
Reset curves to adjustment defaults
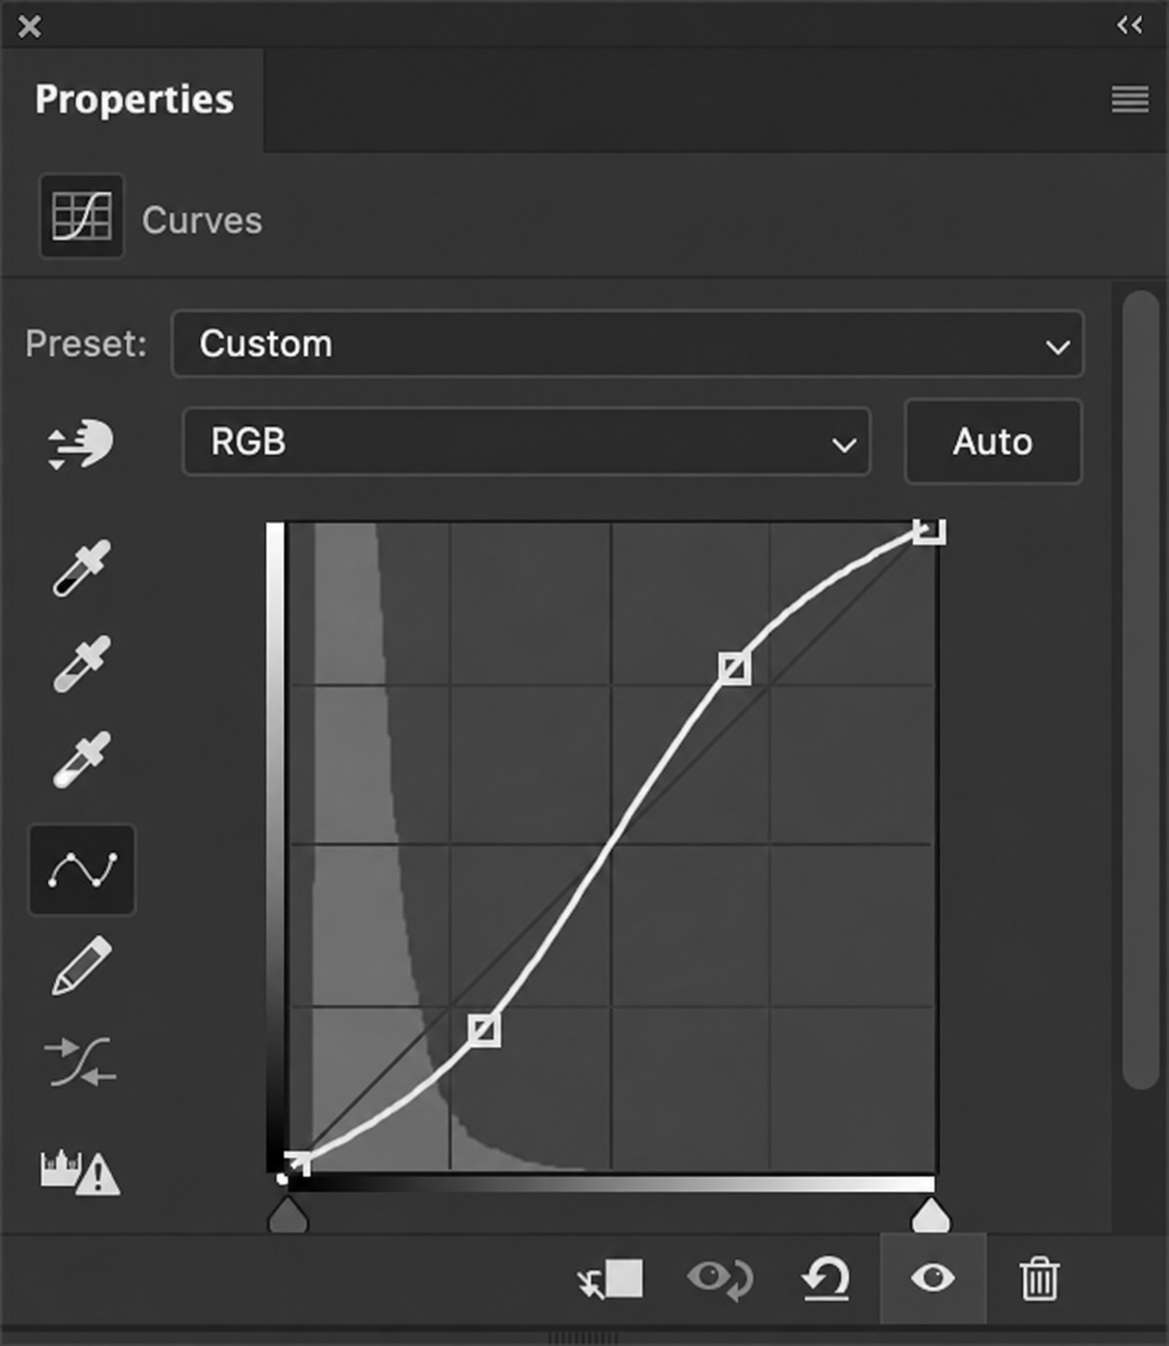pos(826,1279)
